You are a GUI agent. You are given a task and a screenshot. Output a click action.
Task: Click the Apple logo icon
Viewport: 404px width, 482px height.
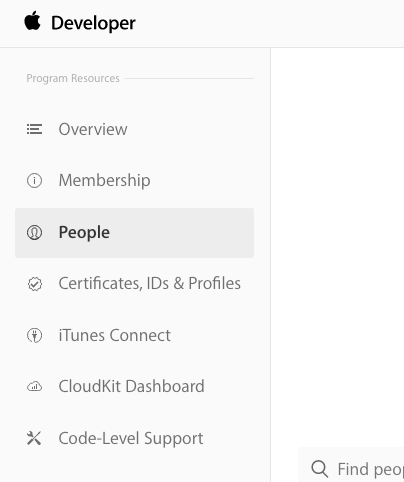[x=33, y=21]
